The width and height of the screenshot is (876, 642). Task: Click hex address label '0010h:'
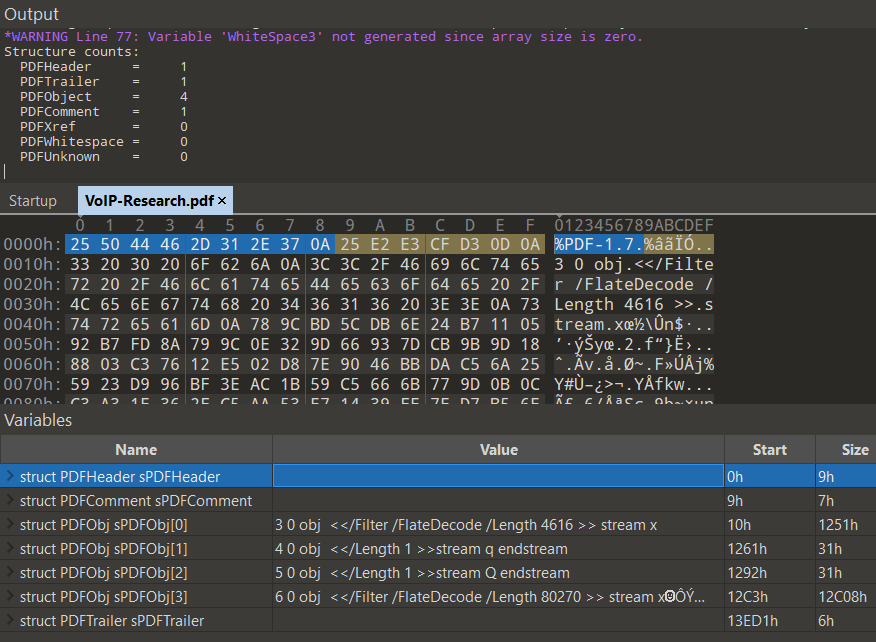point(32,264)
